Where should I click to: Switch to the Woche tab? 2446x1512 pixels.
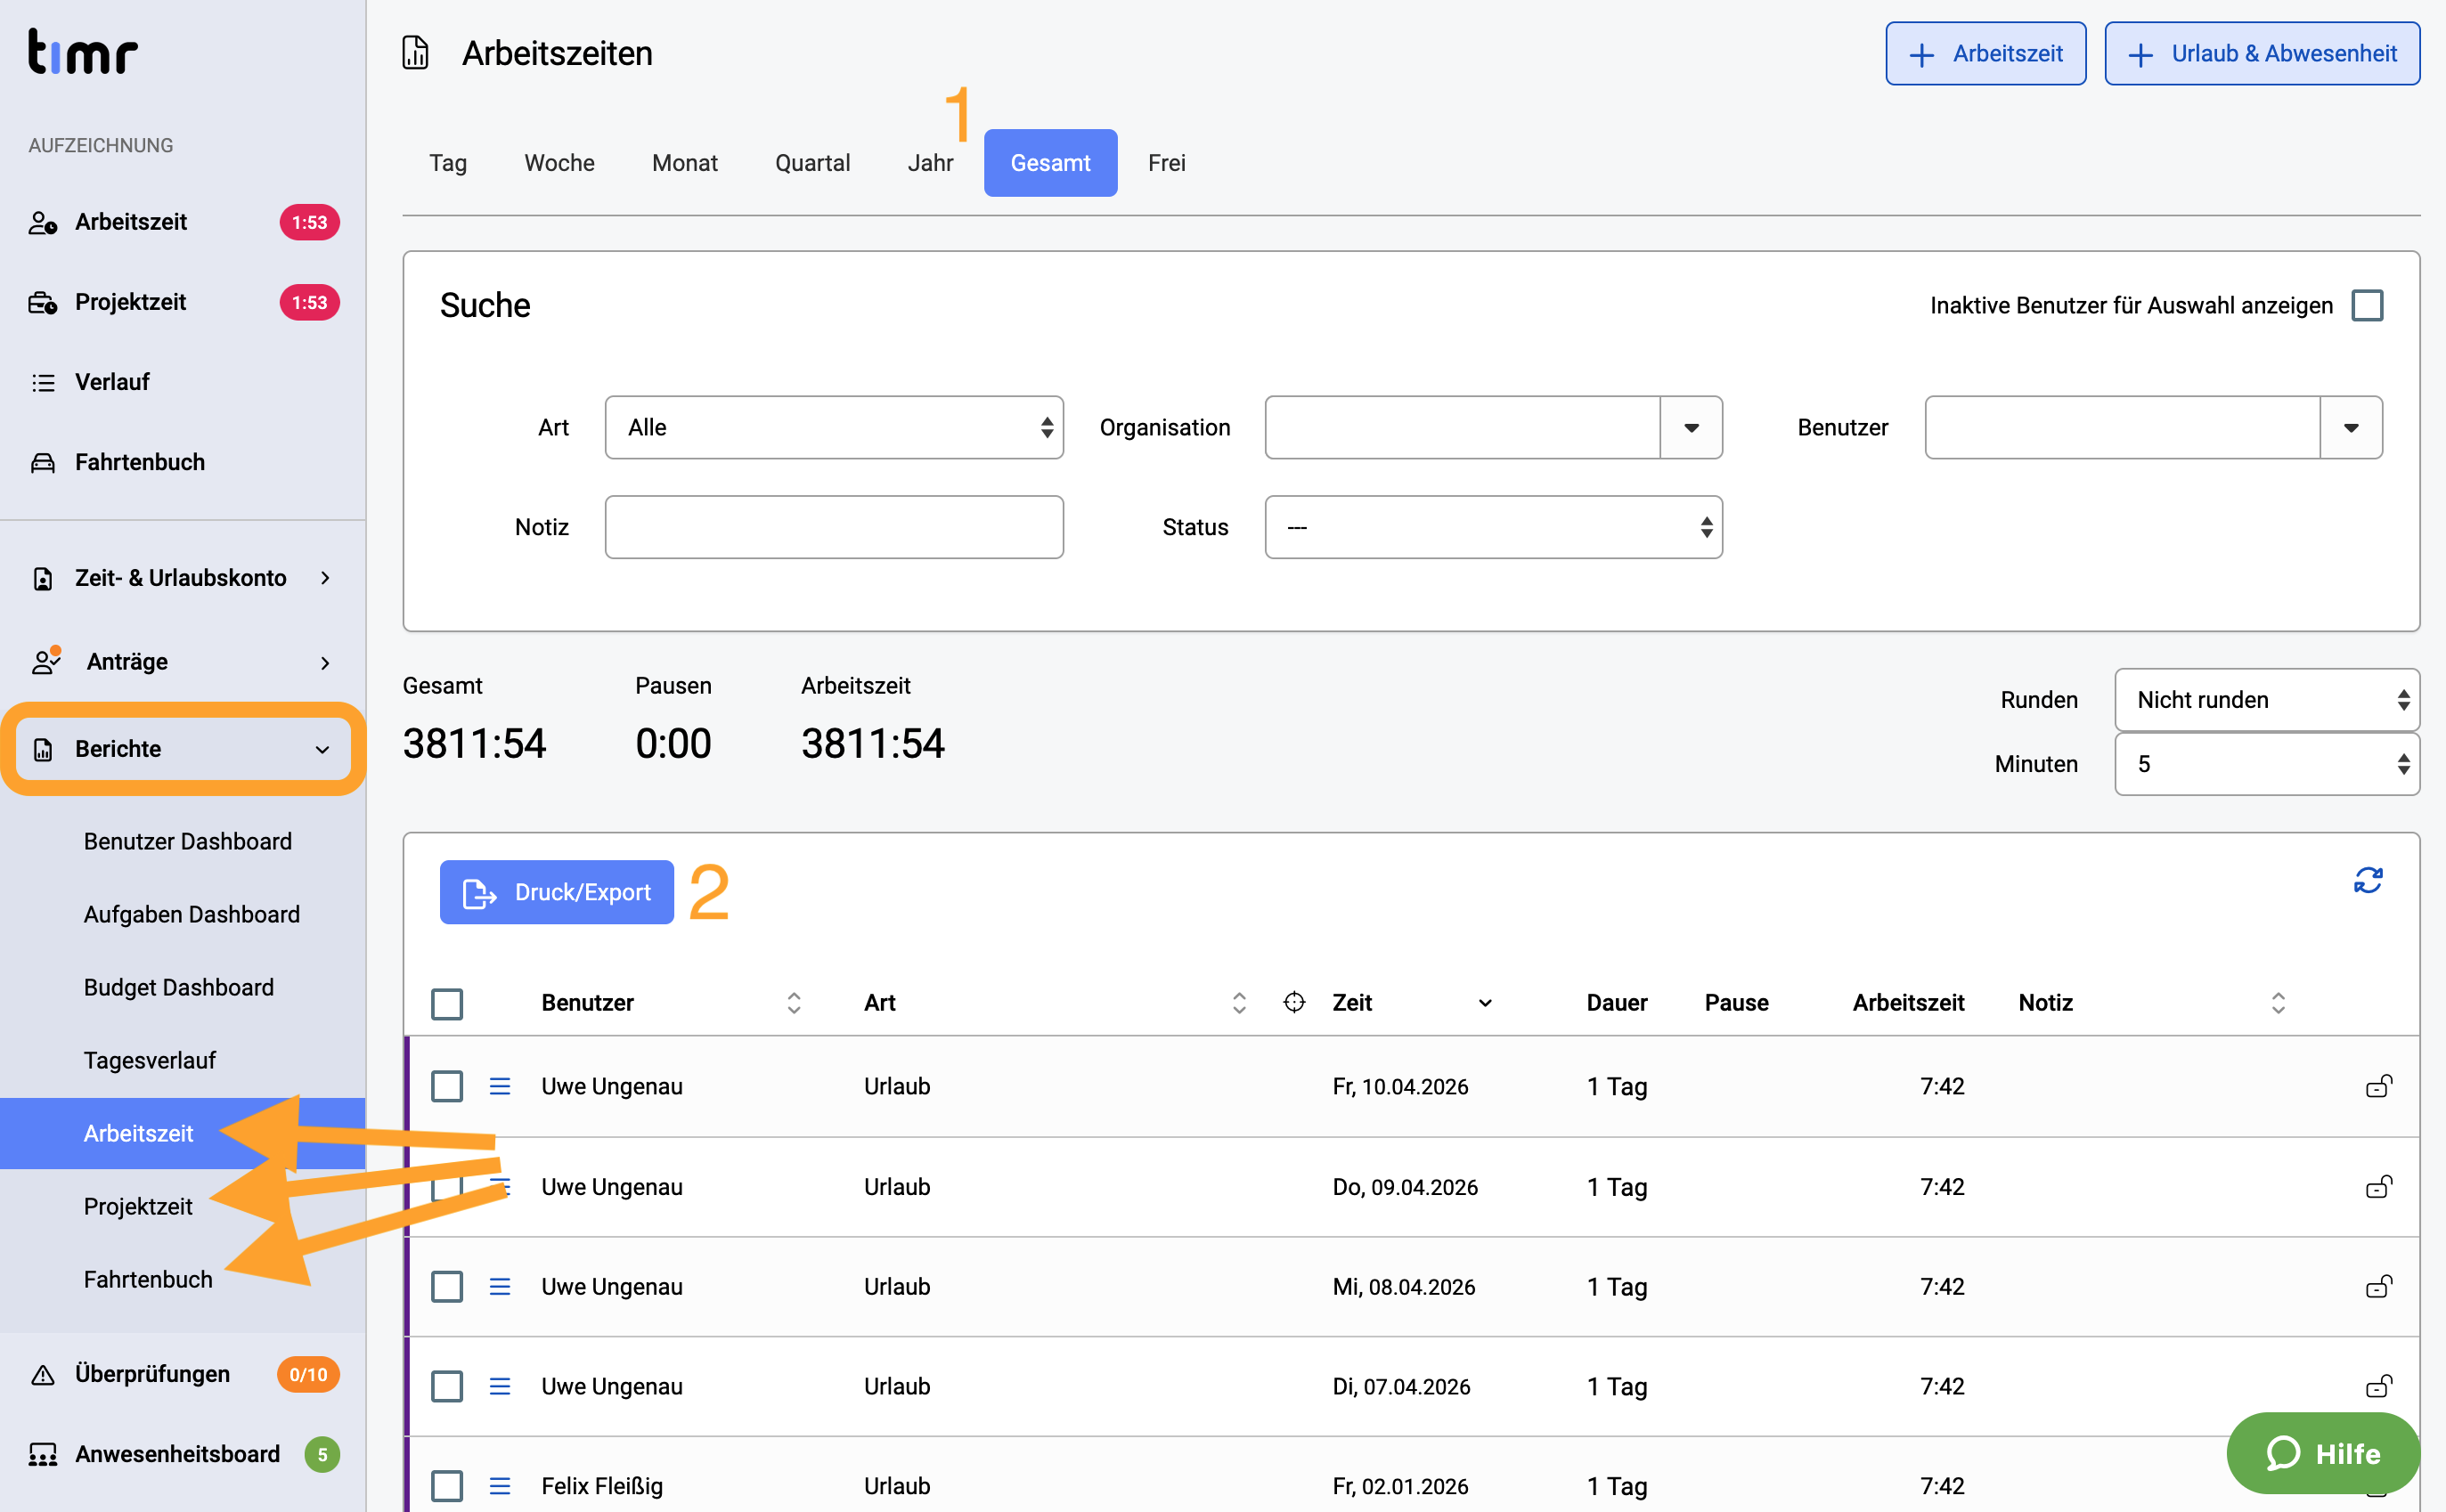coord(559,163)
